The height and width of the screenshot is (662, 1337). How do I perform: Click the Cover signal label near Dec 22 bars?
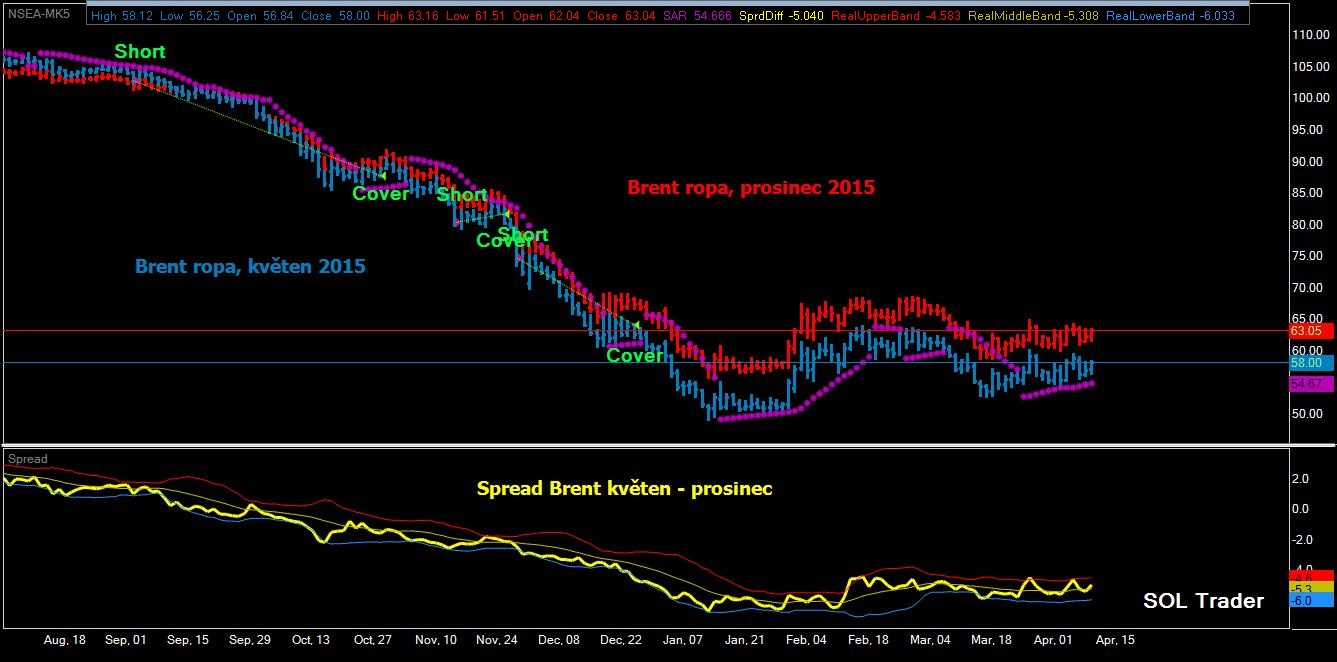(x=635, y=356)
